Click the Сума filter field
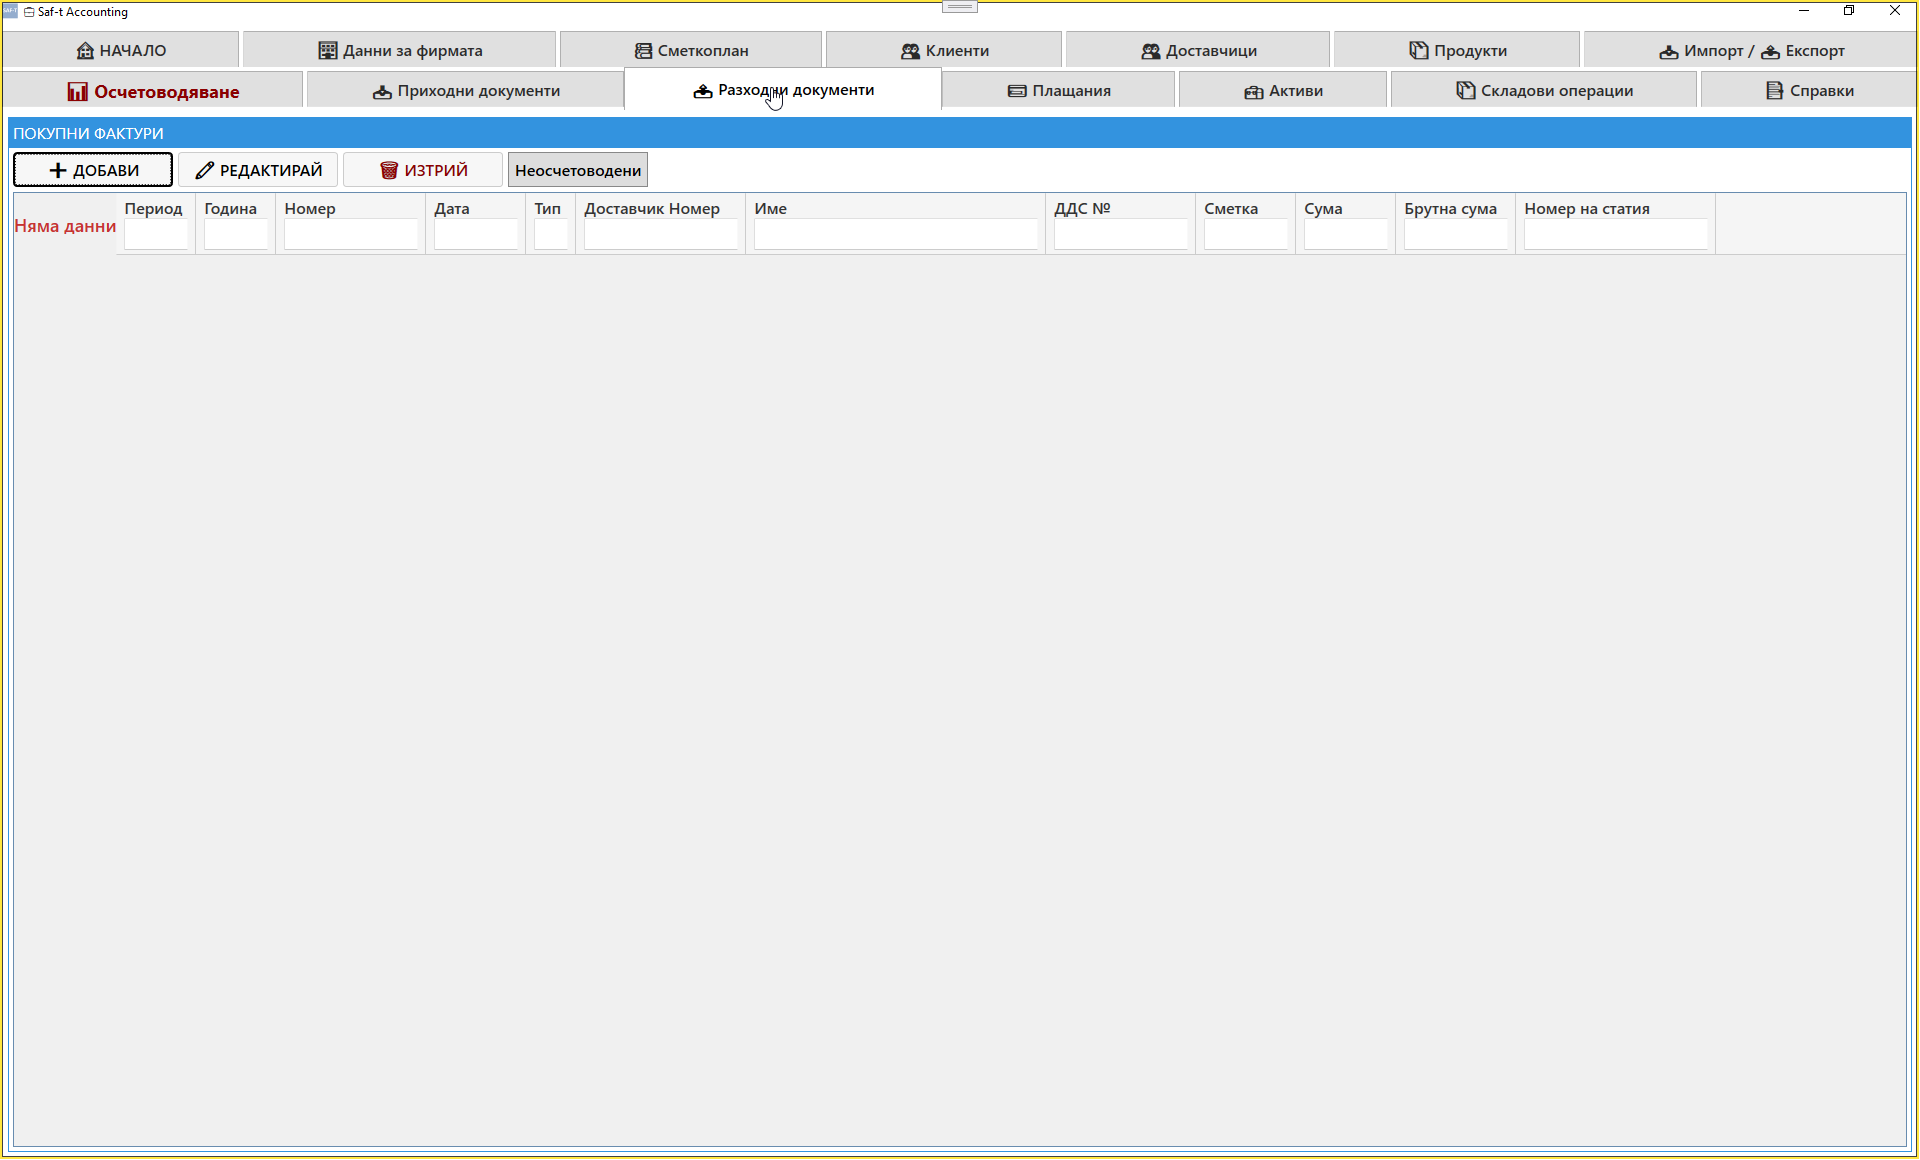1920x1160 pixels. 1346,234
